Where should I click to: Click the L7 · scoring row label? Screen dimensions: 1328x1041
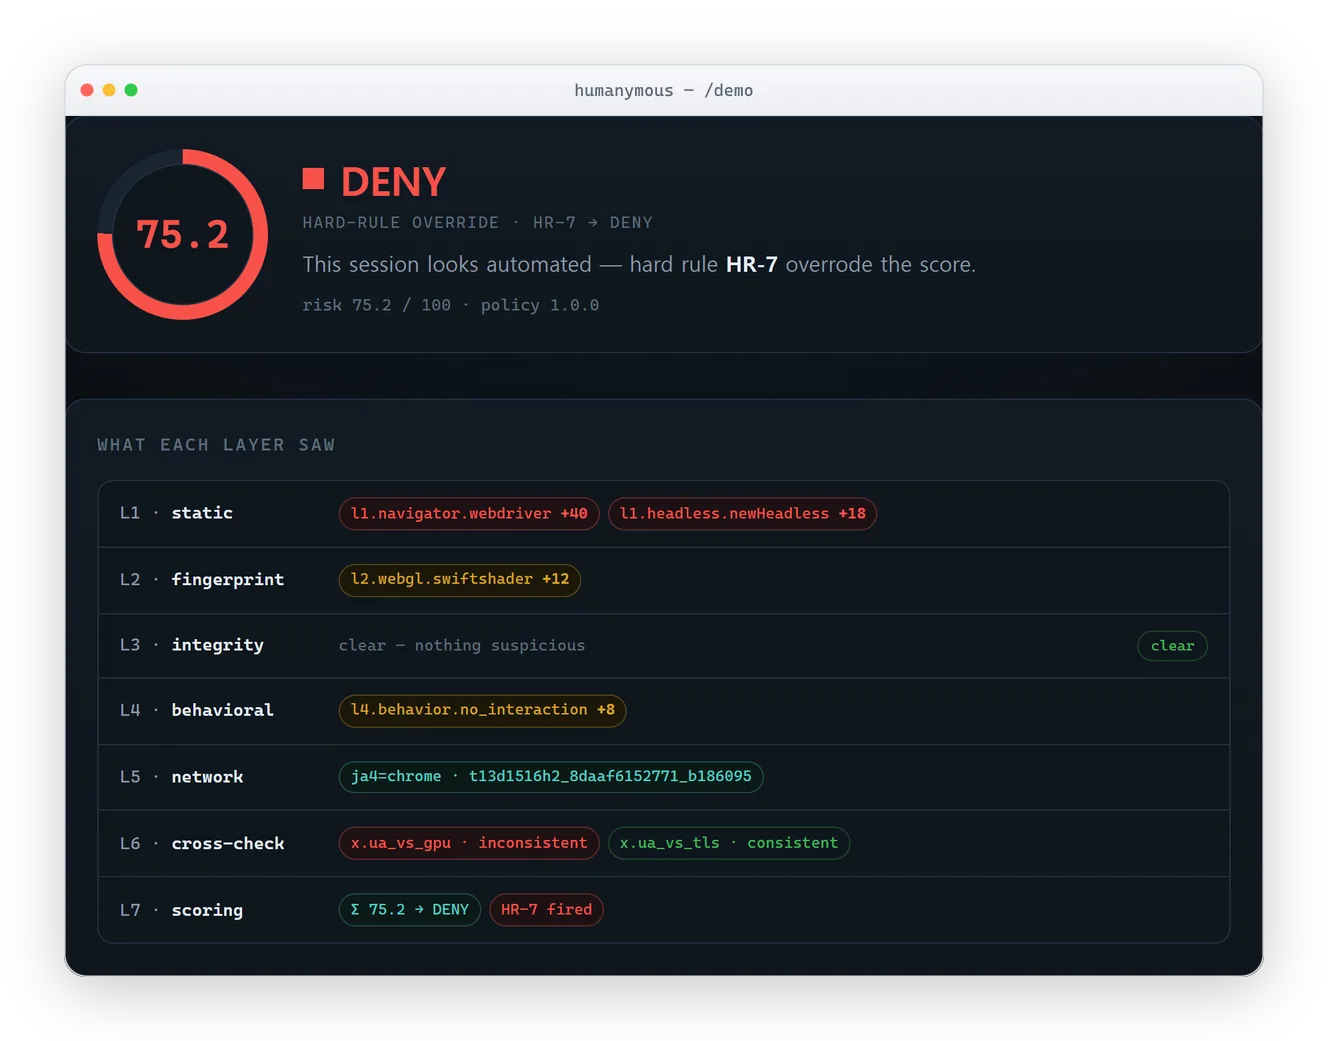[181, 910]
